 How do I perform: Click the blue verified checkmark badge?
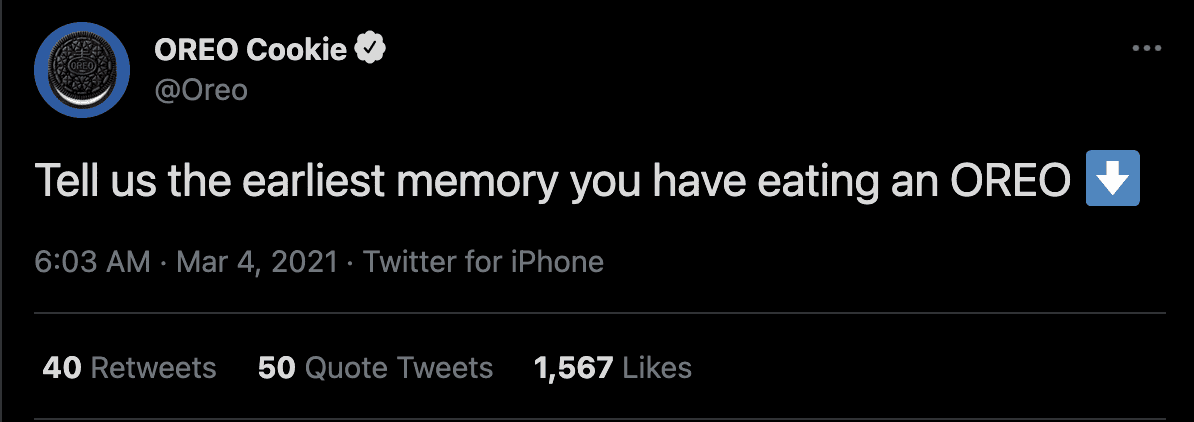(x=372, y=49)
